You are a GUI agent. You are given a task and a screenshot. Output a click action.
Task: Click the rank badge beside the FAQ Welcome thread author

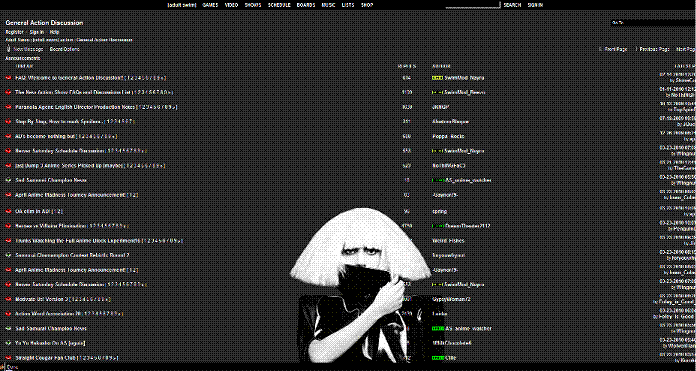438,78
